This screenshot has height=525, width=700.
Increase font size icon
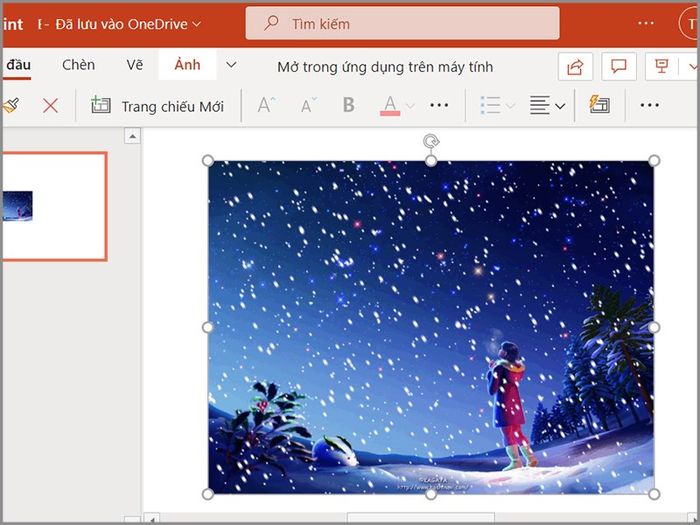tap(267, 105)
